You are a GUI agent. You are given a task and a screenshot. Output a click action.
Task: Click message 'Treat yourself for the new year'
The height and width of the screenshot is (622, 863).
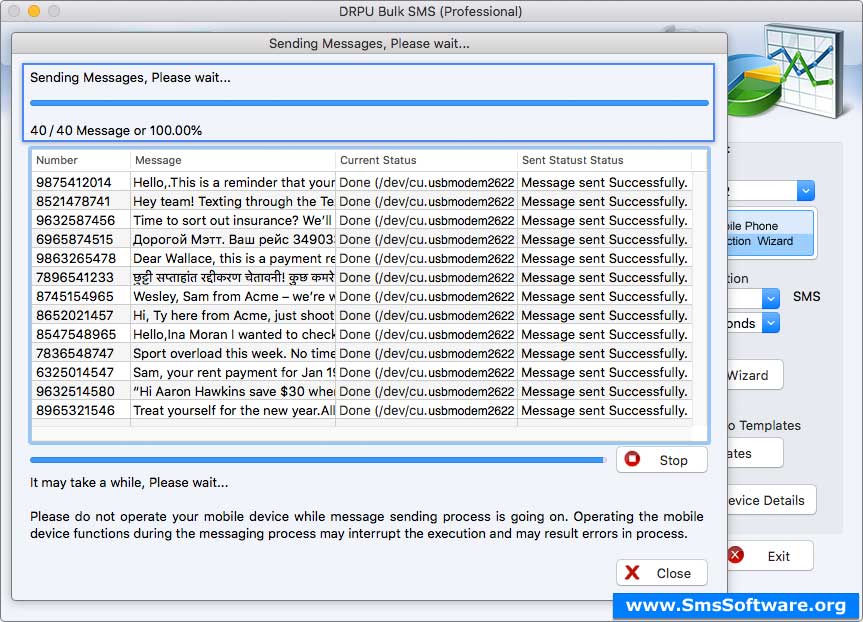(x=233, y=410)
